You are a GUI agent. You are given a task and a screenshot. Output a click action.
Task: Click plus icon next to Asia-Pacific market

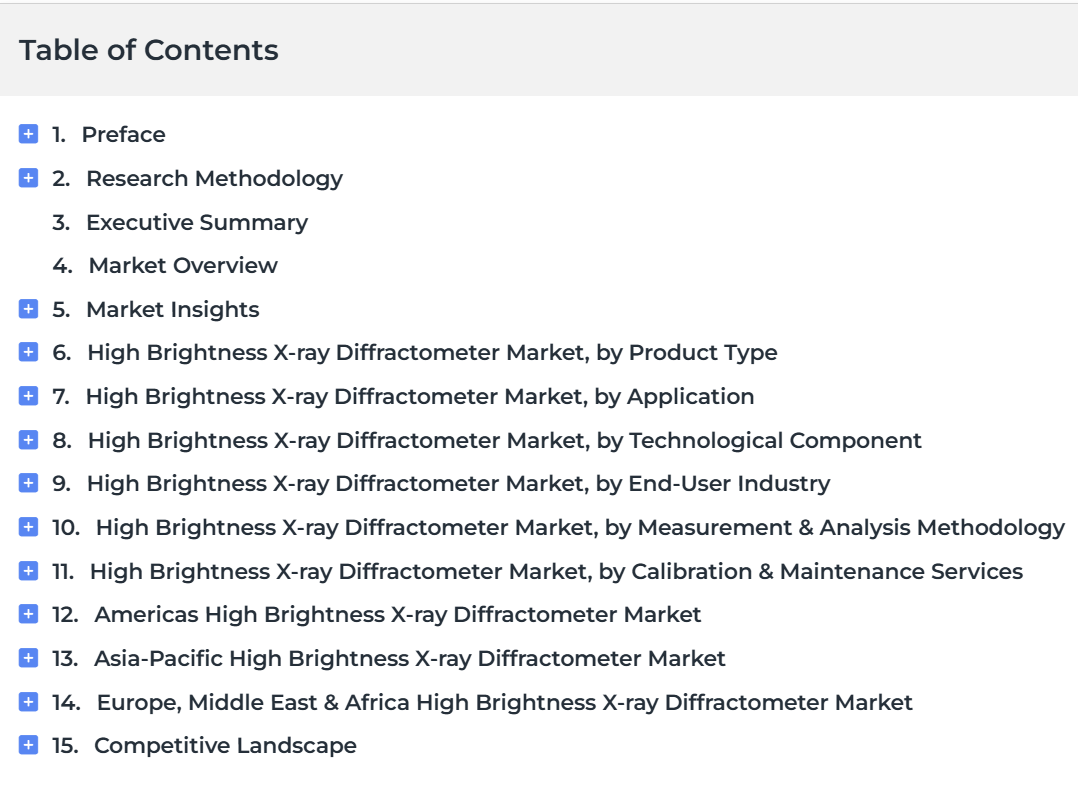(x=28, y=658)
